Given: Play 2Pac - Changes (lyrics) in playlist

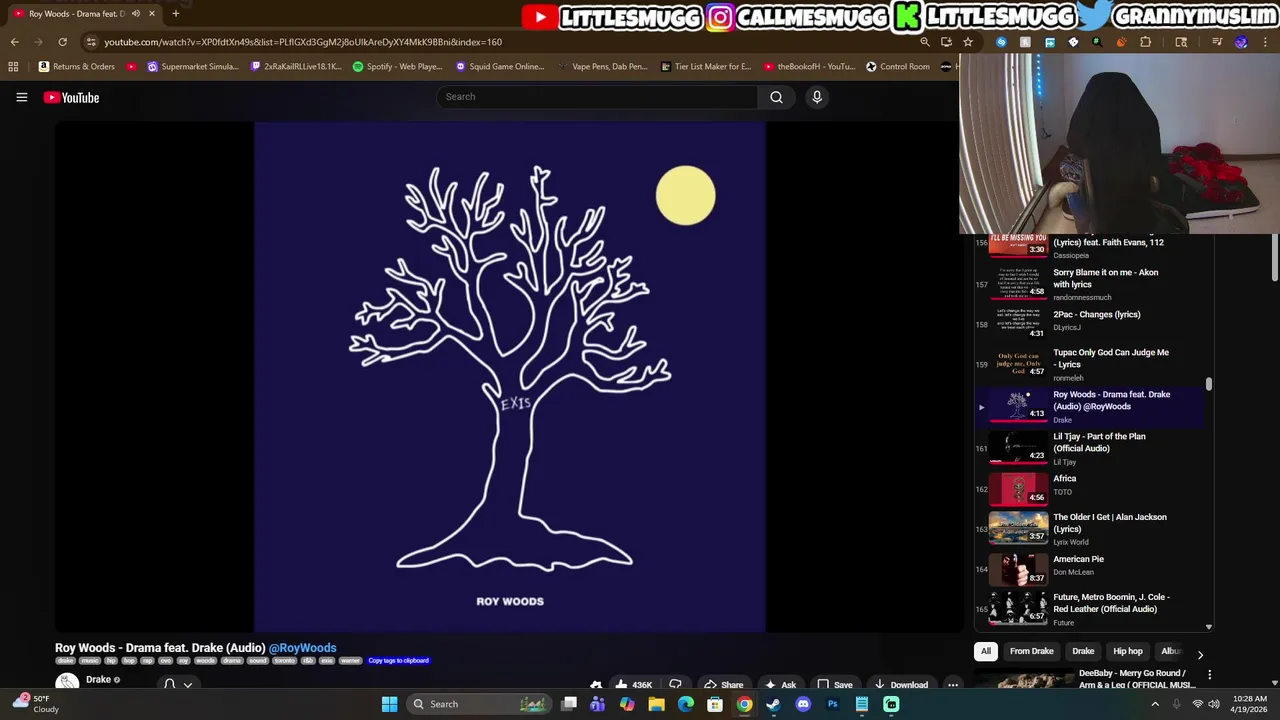Looking at the screenshot, I should tap(1090, 323).
